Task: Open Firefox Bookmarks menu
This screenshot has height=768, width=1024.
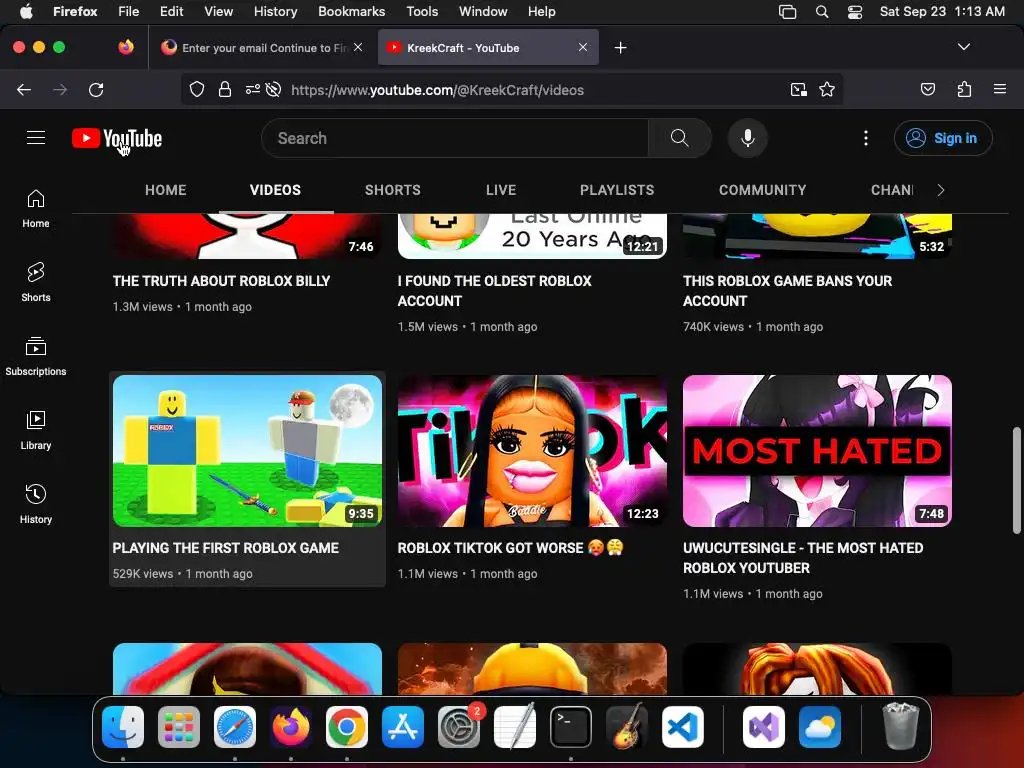Action: [351, 12]
